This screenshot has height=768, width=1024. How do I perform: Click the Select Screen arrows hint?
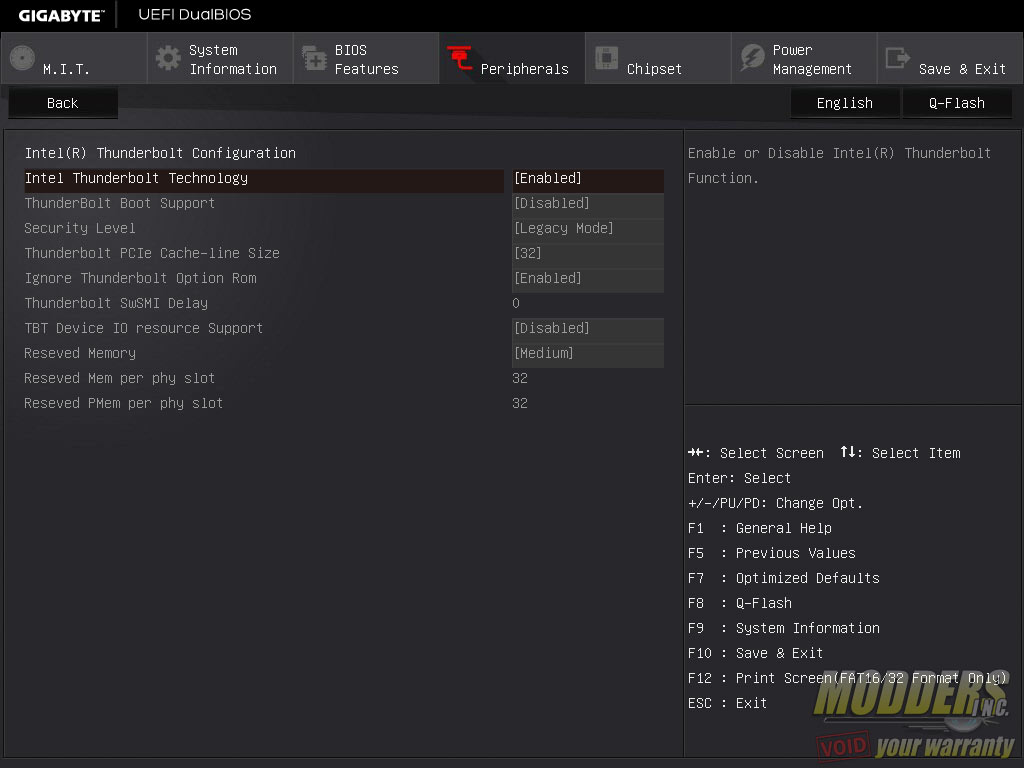tap(756, 453)
